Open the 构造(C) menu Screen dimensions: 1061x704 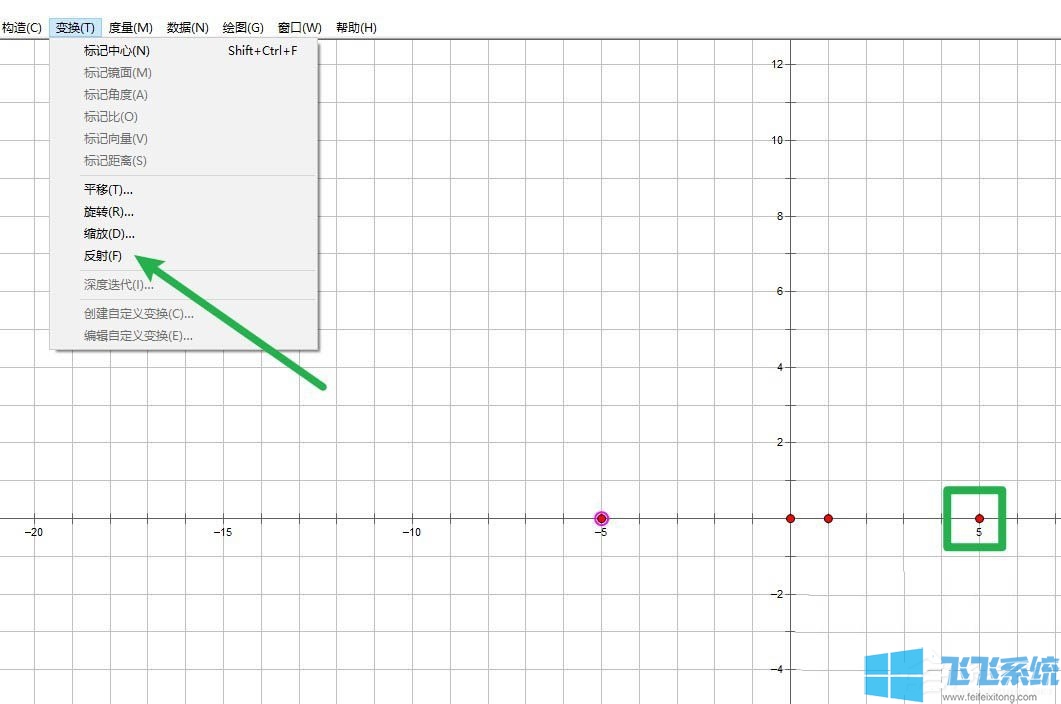pos(21,28)
